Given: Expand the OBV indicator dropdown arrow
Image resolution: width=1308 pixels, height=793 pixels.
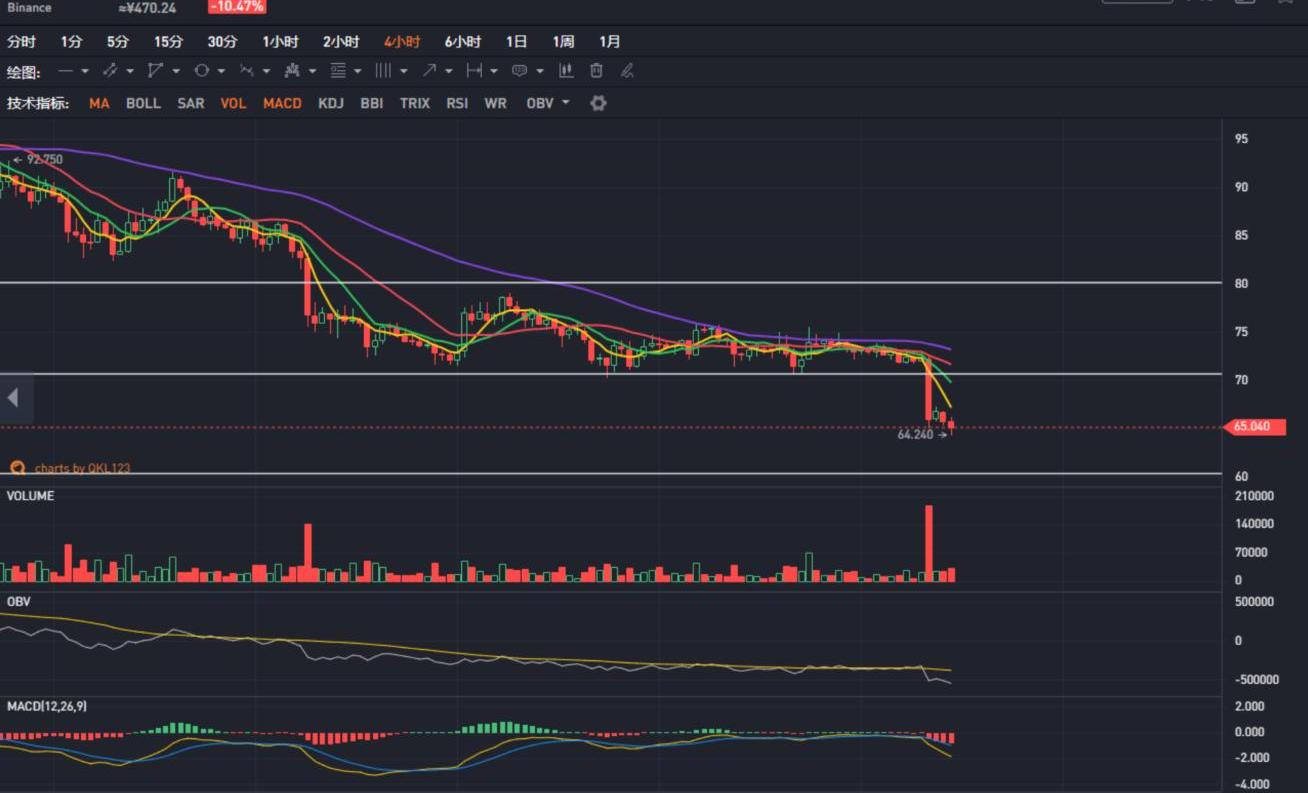Looking at the screenshot, I should pos(566,103).
